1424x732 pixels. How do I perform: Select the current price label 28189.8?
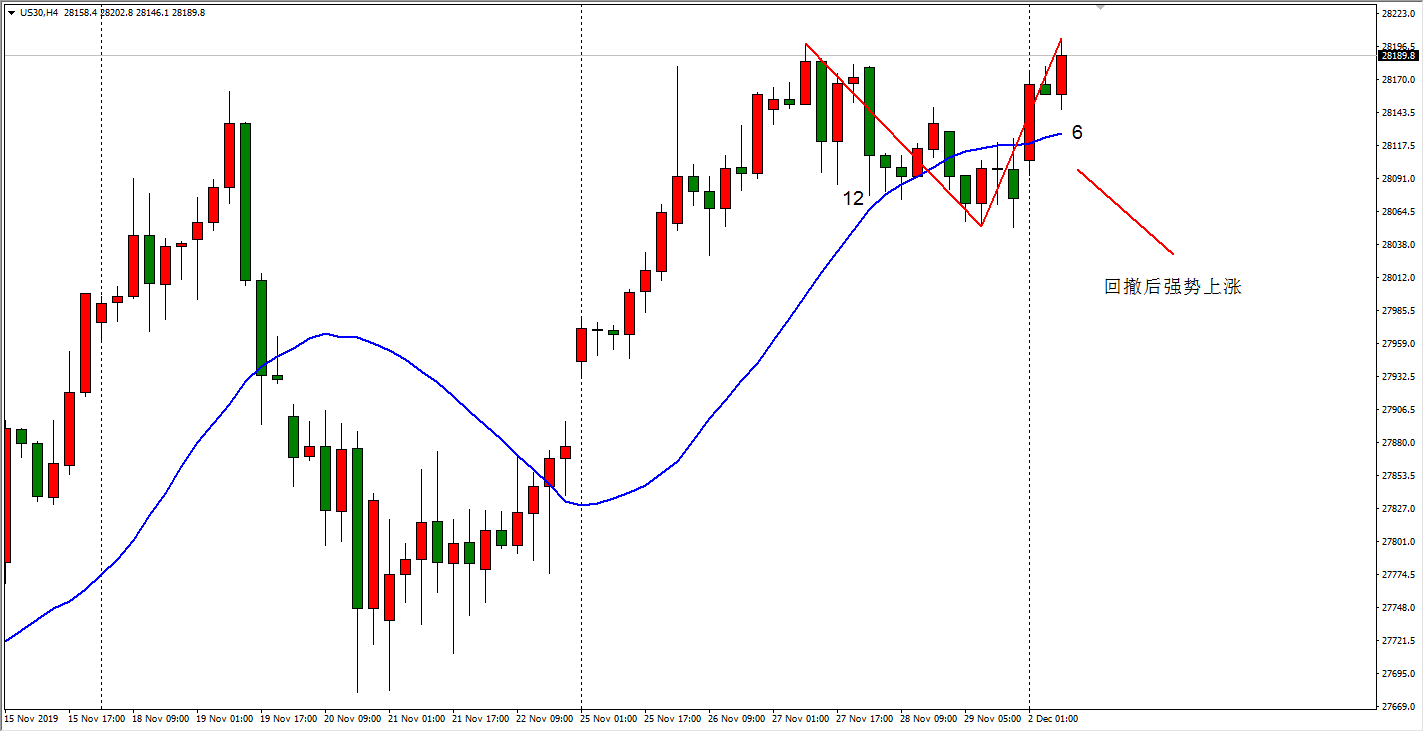pos(1396,56)
